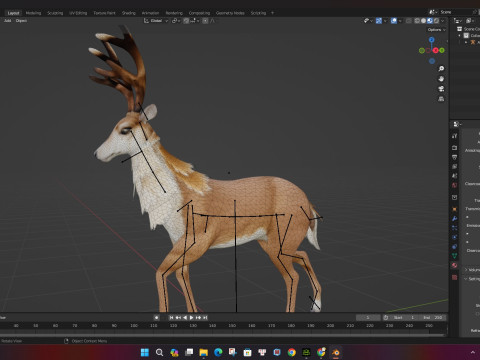Open the View Layer properties tab
This screenshot has width=480, height=360.
tap(455, 166)
